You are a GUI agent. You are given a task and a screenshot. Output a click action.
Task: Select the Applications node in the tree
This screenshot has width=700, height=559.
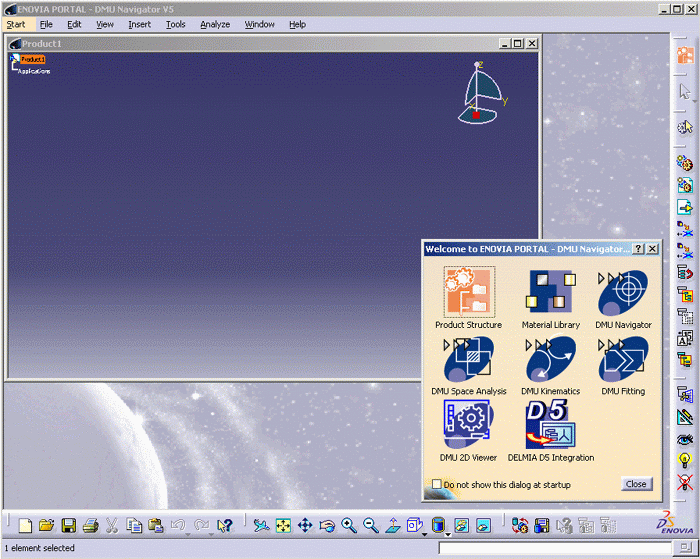click(34, 71)
